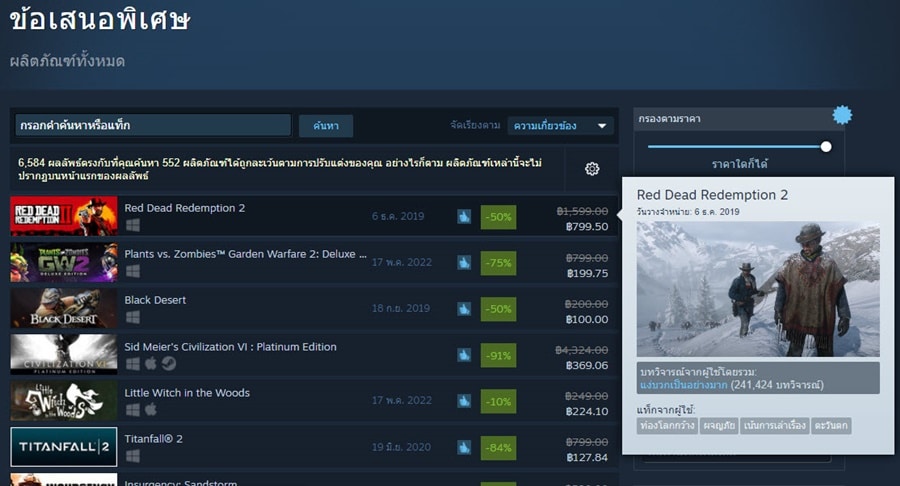
Task: Open the sort-by ความเกี่ยวข้อง dropdown
Action: 560,126
